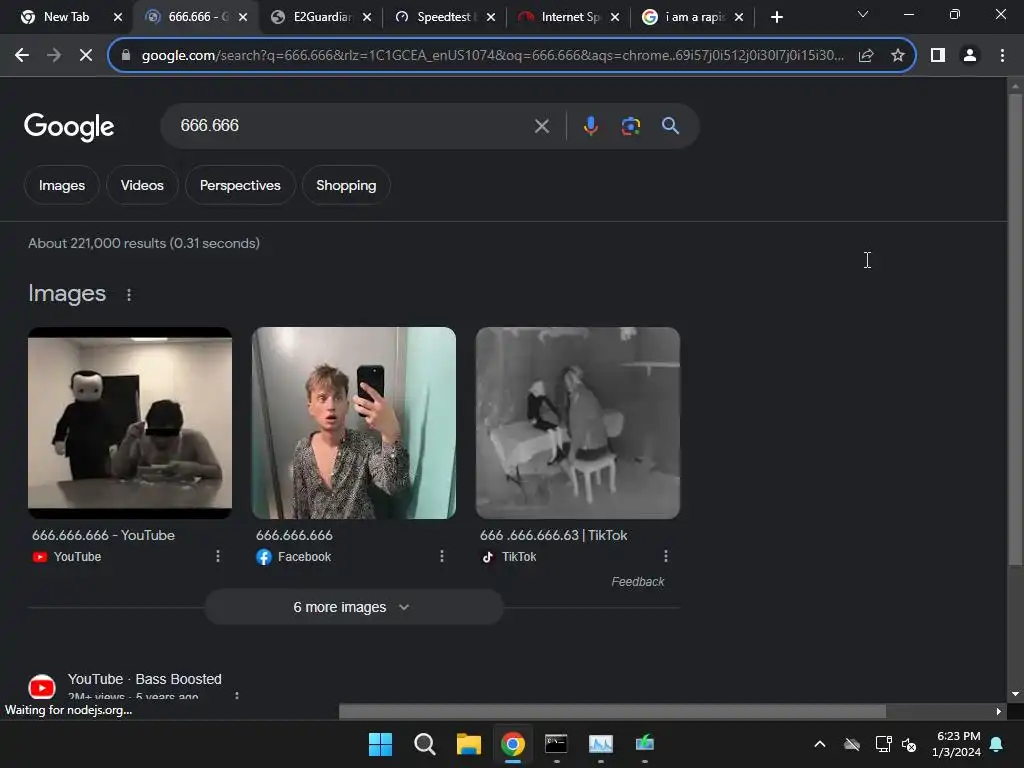View site info via the lock icon

pos(126,56)
